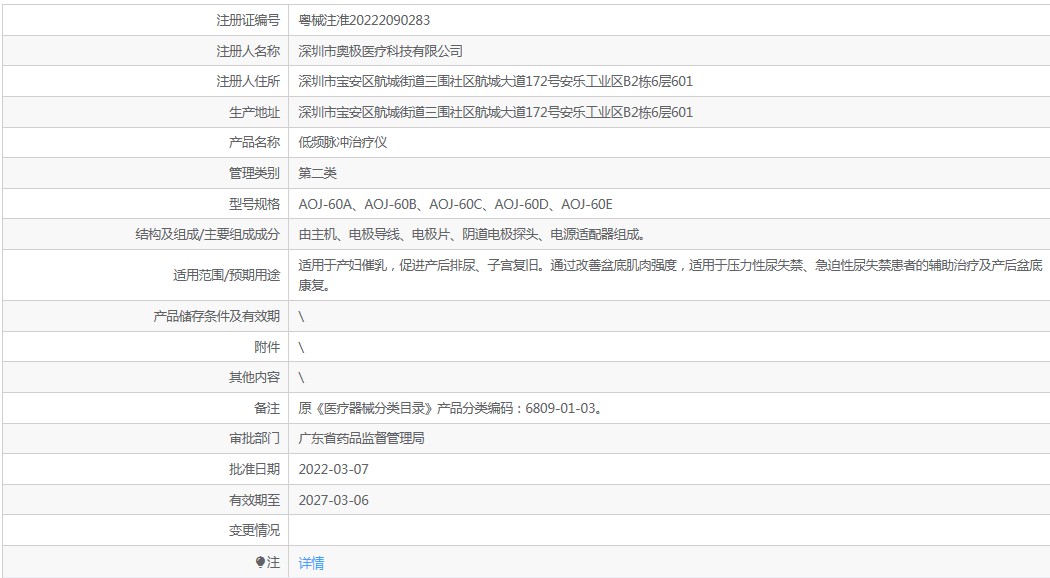Click the 管理类别 label
This screenshot has height=578, width=1050.
[x=254, y=173]
